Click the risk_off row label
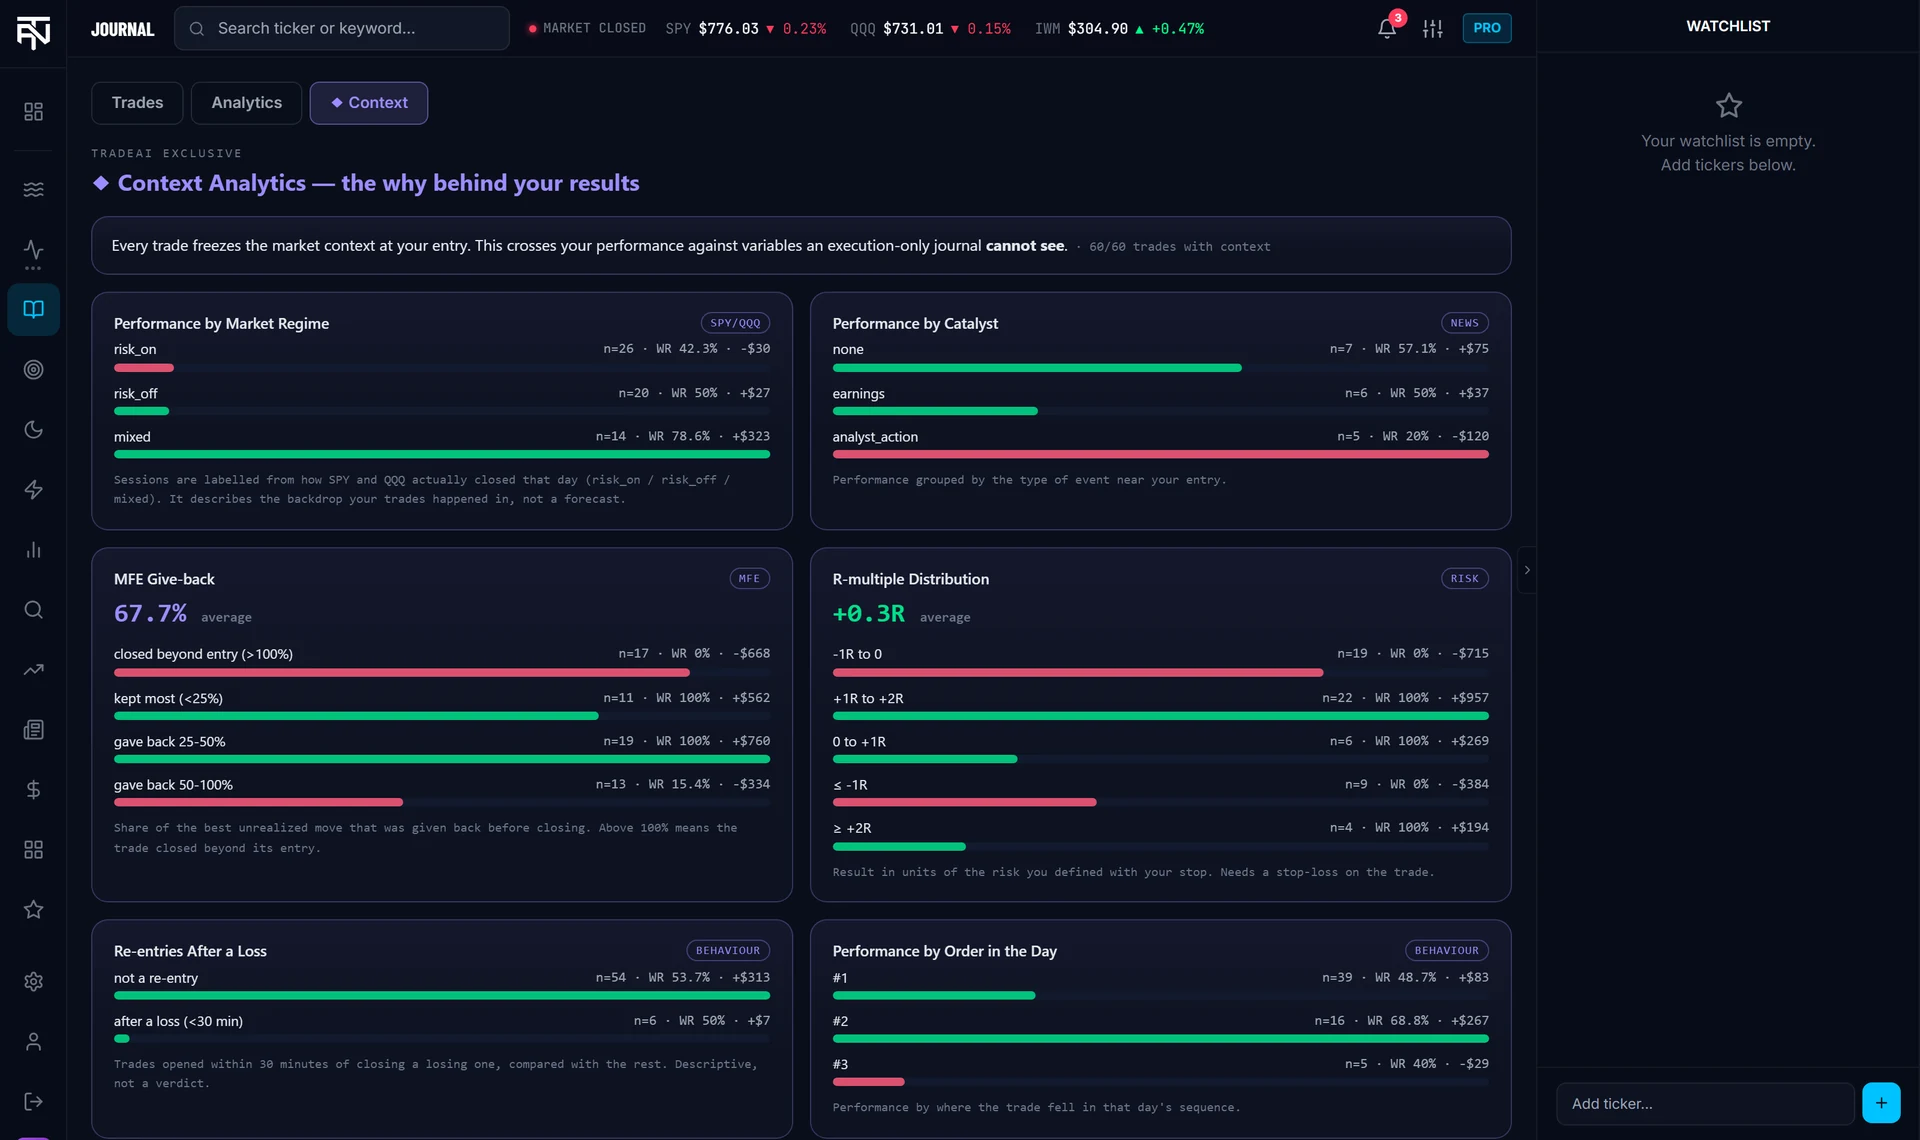Image resolution: width=1920 pixels, height=1140 pixels. (x=135, y=393)
